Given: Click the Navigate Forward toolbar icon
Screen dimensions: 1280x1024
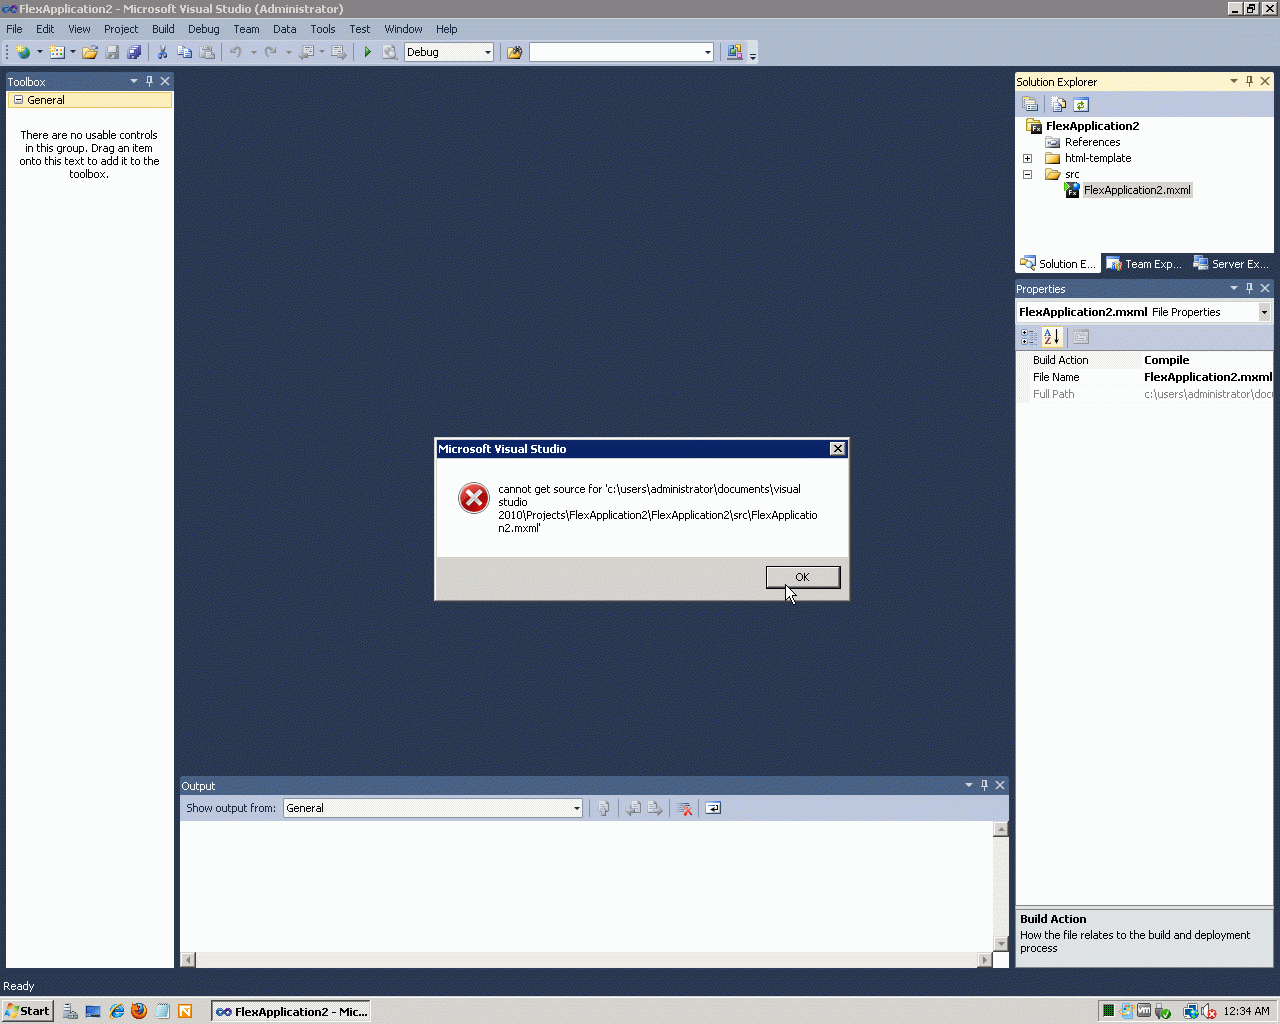Looking at the screenshot, I should coord(339,52).
